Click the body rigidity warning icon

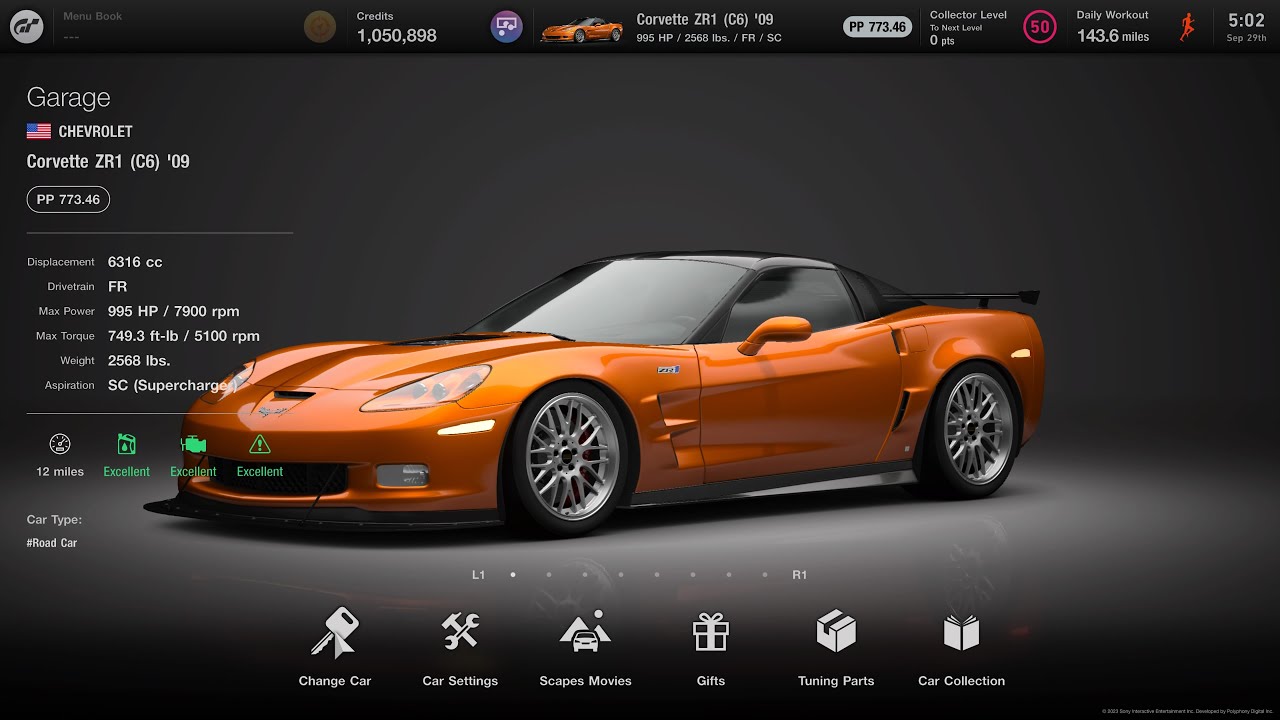(260, 444)
